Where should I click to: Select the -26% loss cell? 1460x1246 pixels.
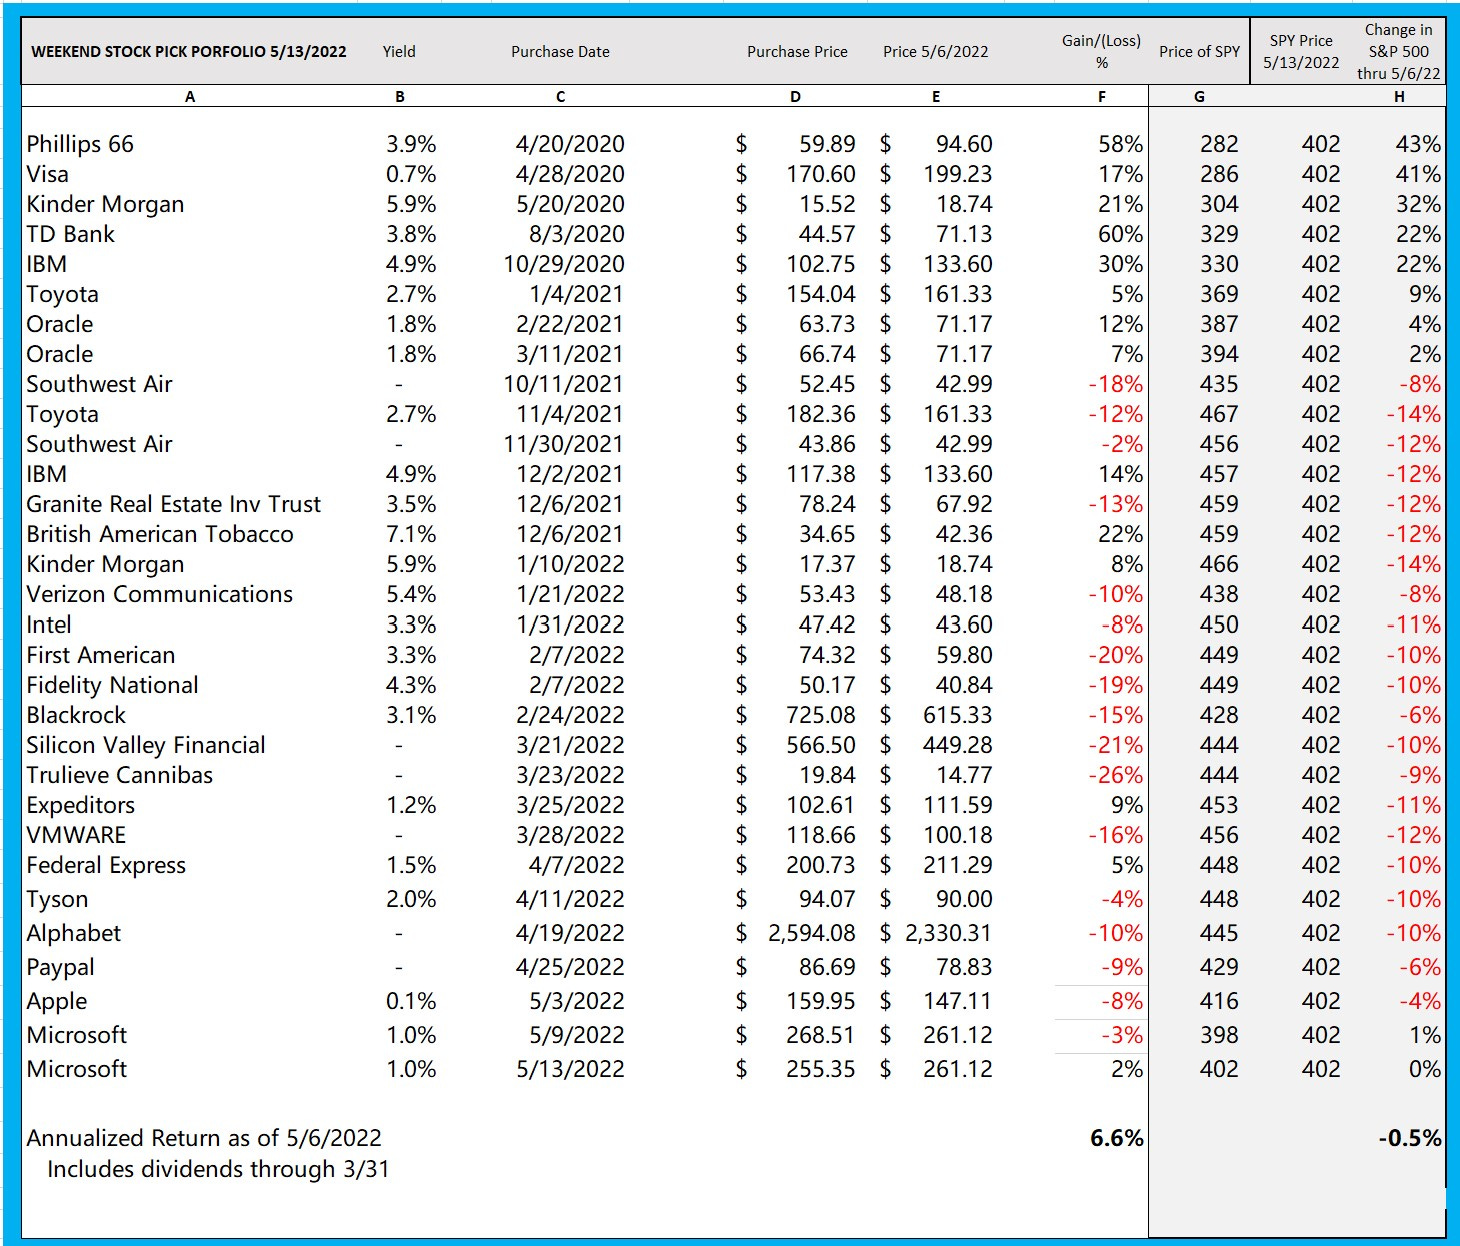[x=1115, y=775]
